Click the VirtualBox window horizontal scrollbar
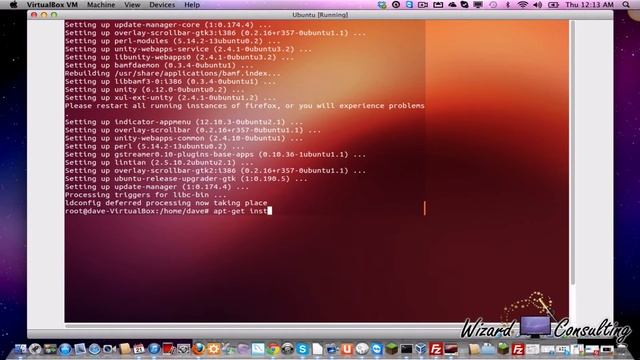The image size is (640, 360). [x=263, y=326]
